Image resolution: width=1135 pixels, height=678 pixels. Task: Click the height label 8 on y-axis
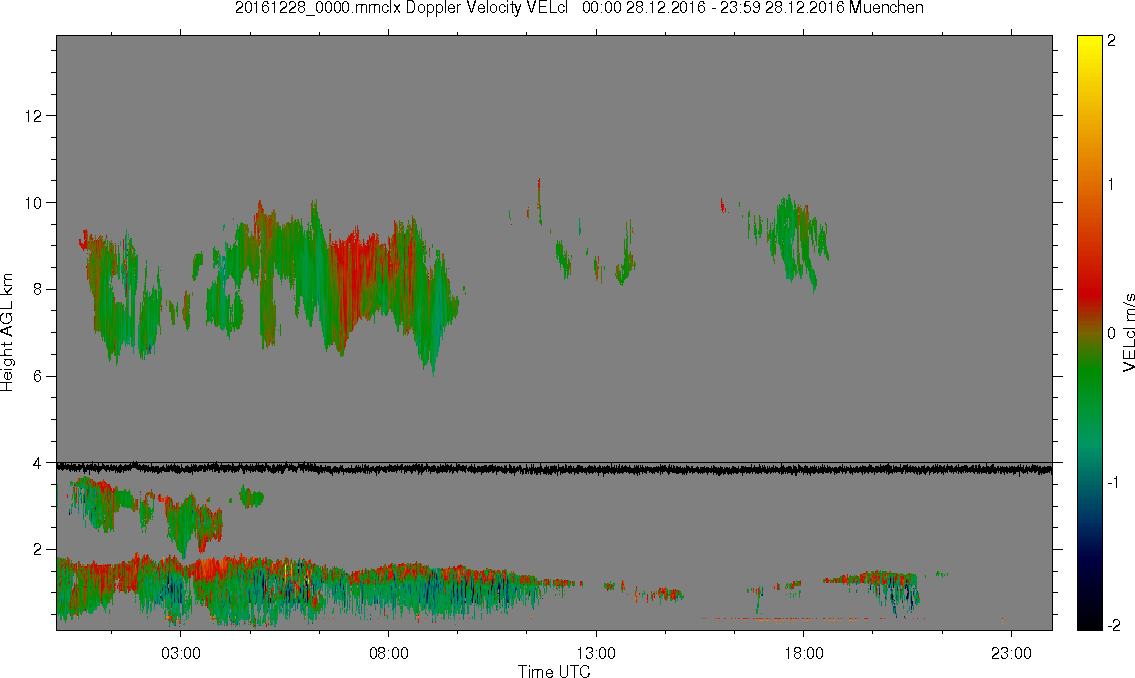click(x=38, y=289)
